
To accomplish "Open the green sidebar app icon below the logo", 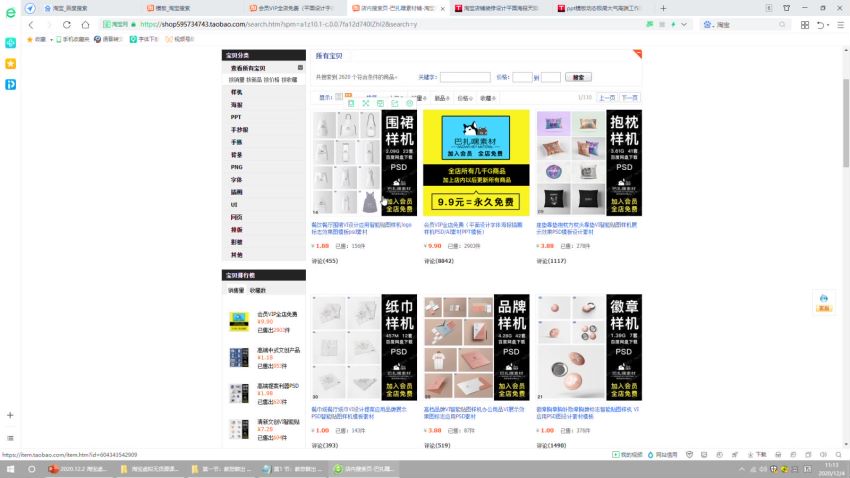I will click(10, 43).
